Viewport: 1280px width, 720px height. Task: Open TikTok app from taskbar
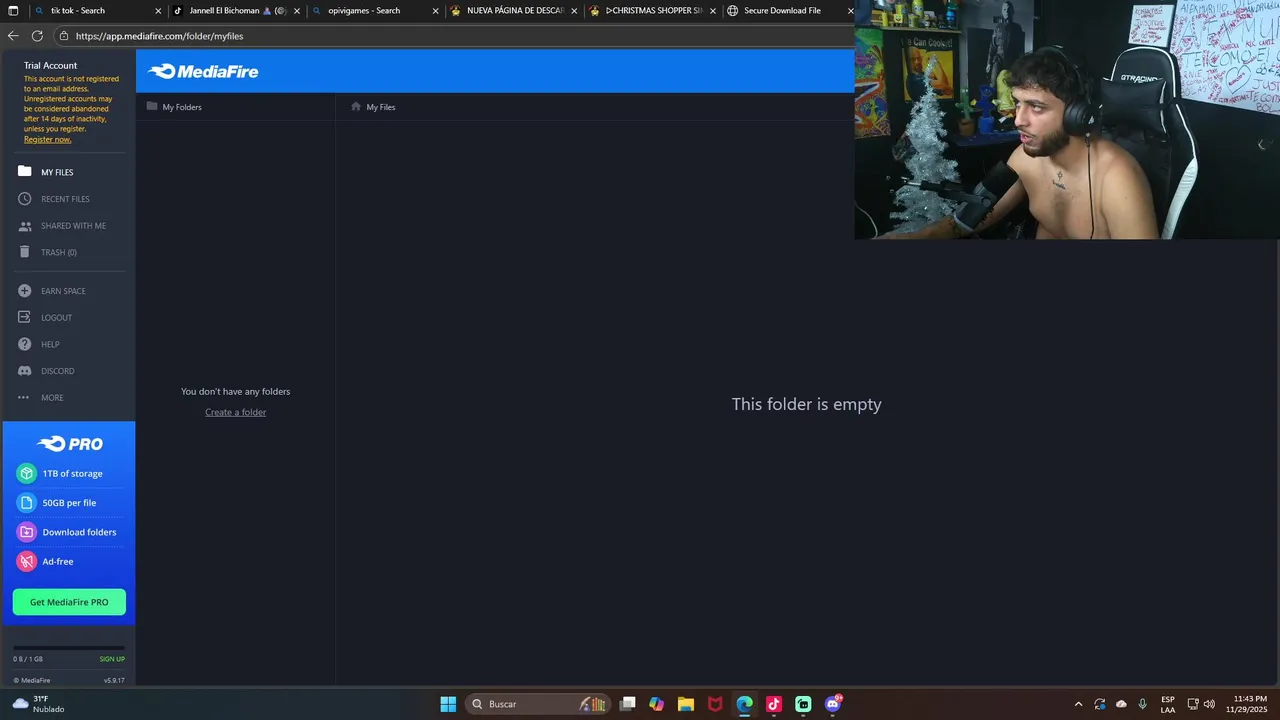[774, 704]
